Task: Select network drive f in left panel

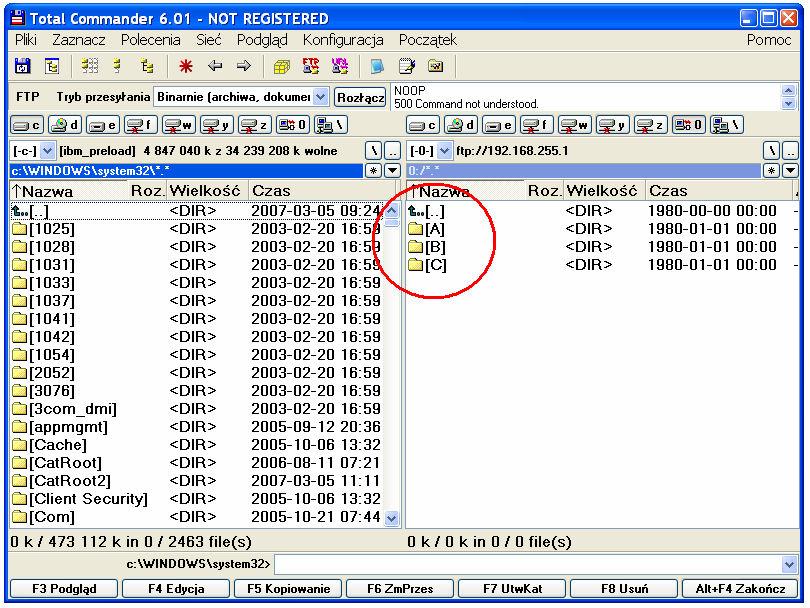Action: coord(141,125)
